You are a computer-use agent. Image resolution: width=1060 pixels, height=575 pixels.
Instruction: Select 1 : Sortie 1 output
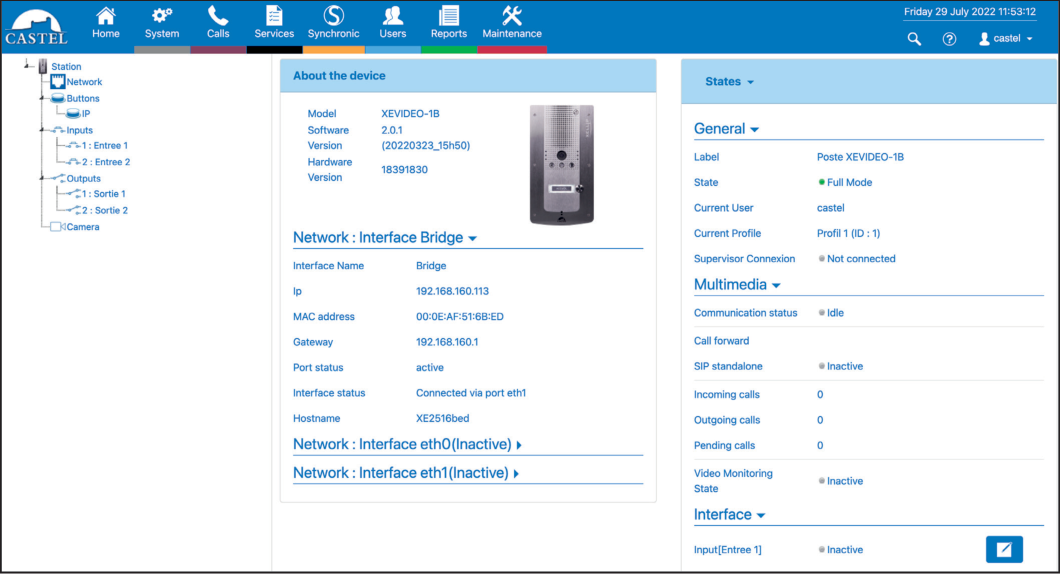tap(103, 194)
